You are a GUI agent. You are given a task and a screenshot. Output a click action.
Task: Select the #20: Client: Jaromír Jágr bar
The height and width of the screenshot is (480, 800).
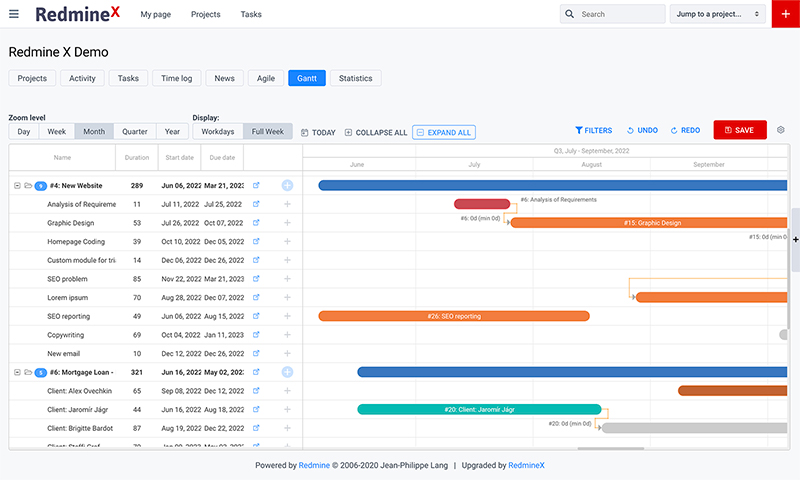coord(480,410)
